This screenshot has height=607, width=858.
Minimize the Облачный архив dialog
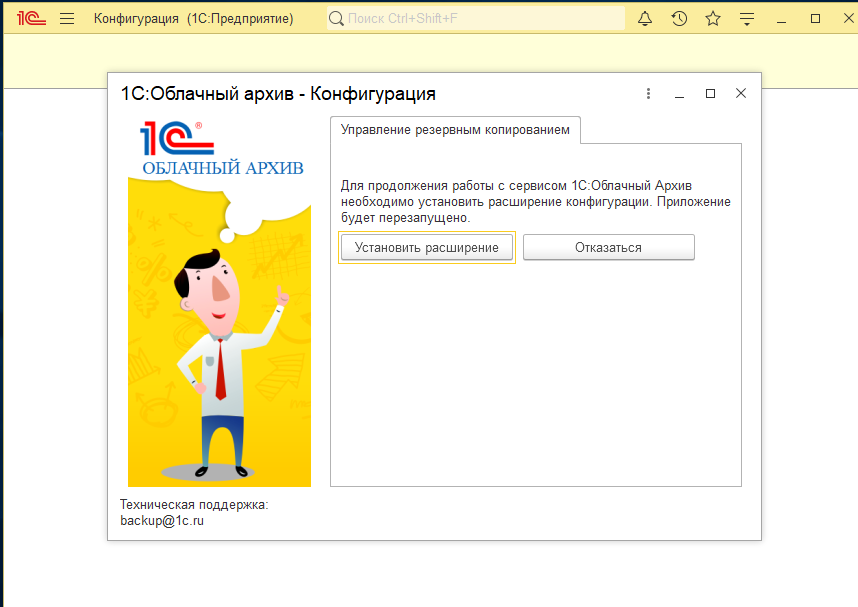pos(680,96)
